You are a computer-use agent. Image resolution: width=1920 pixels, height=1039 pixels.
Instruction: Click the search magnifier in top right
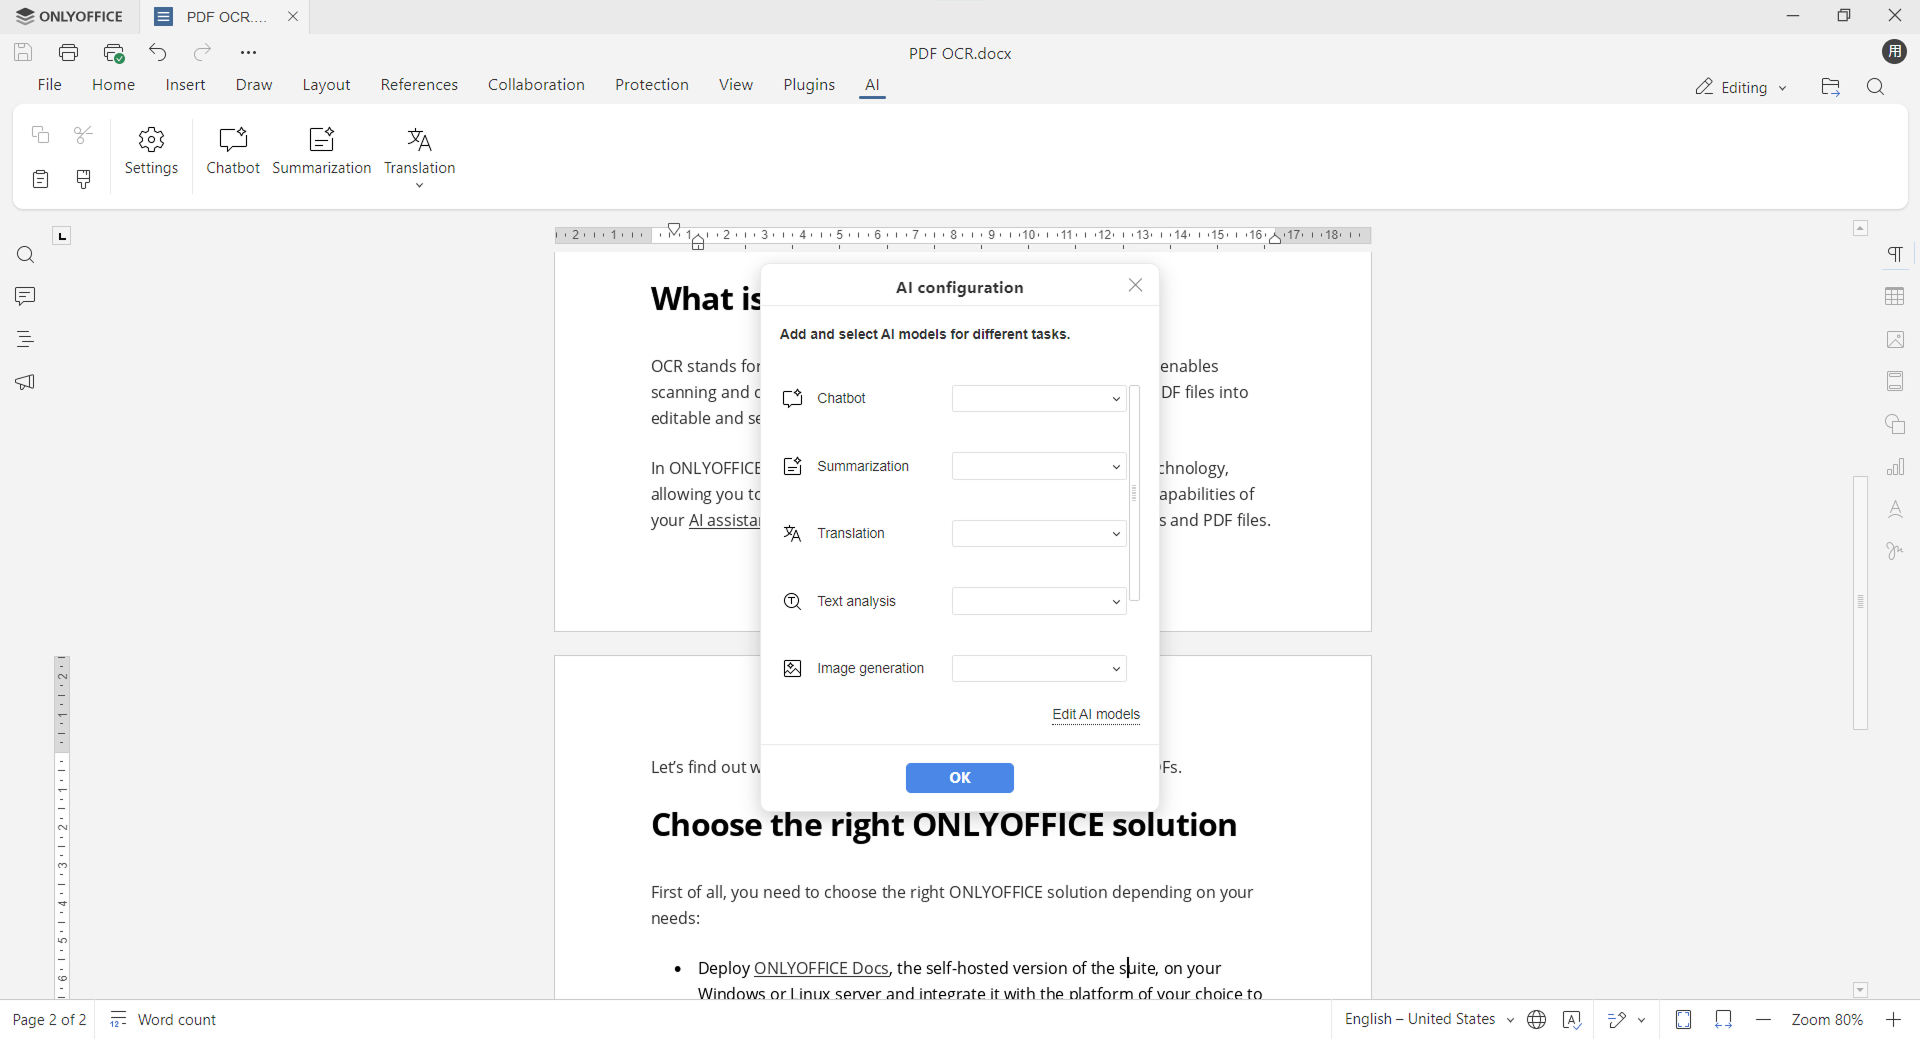pyautogui.click(x=1876, y=88)
